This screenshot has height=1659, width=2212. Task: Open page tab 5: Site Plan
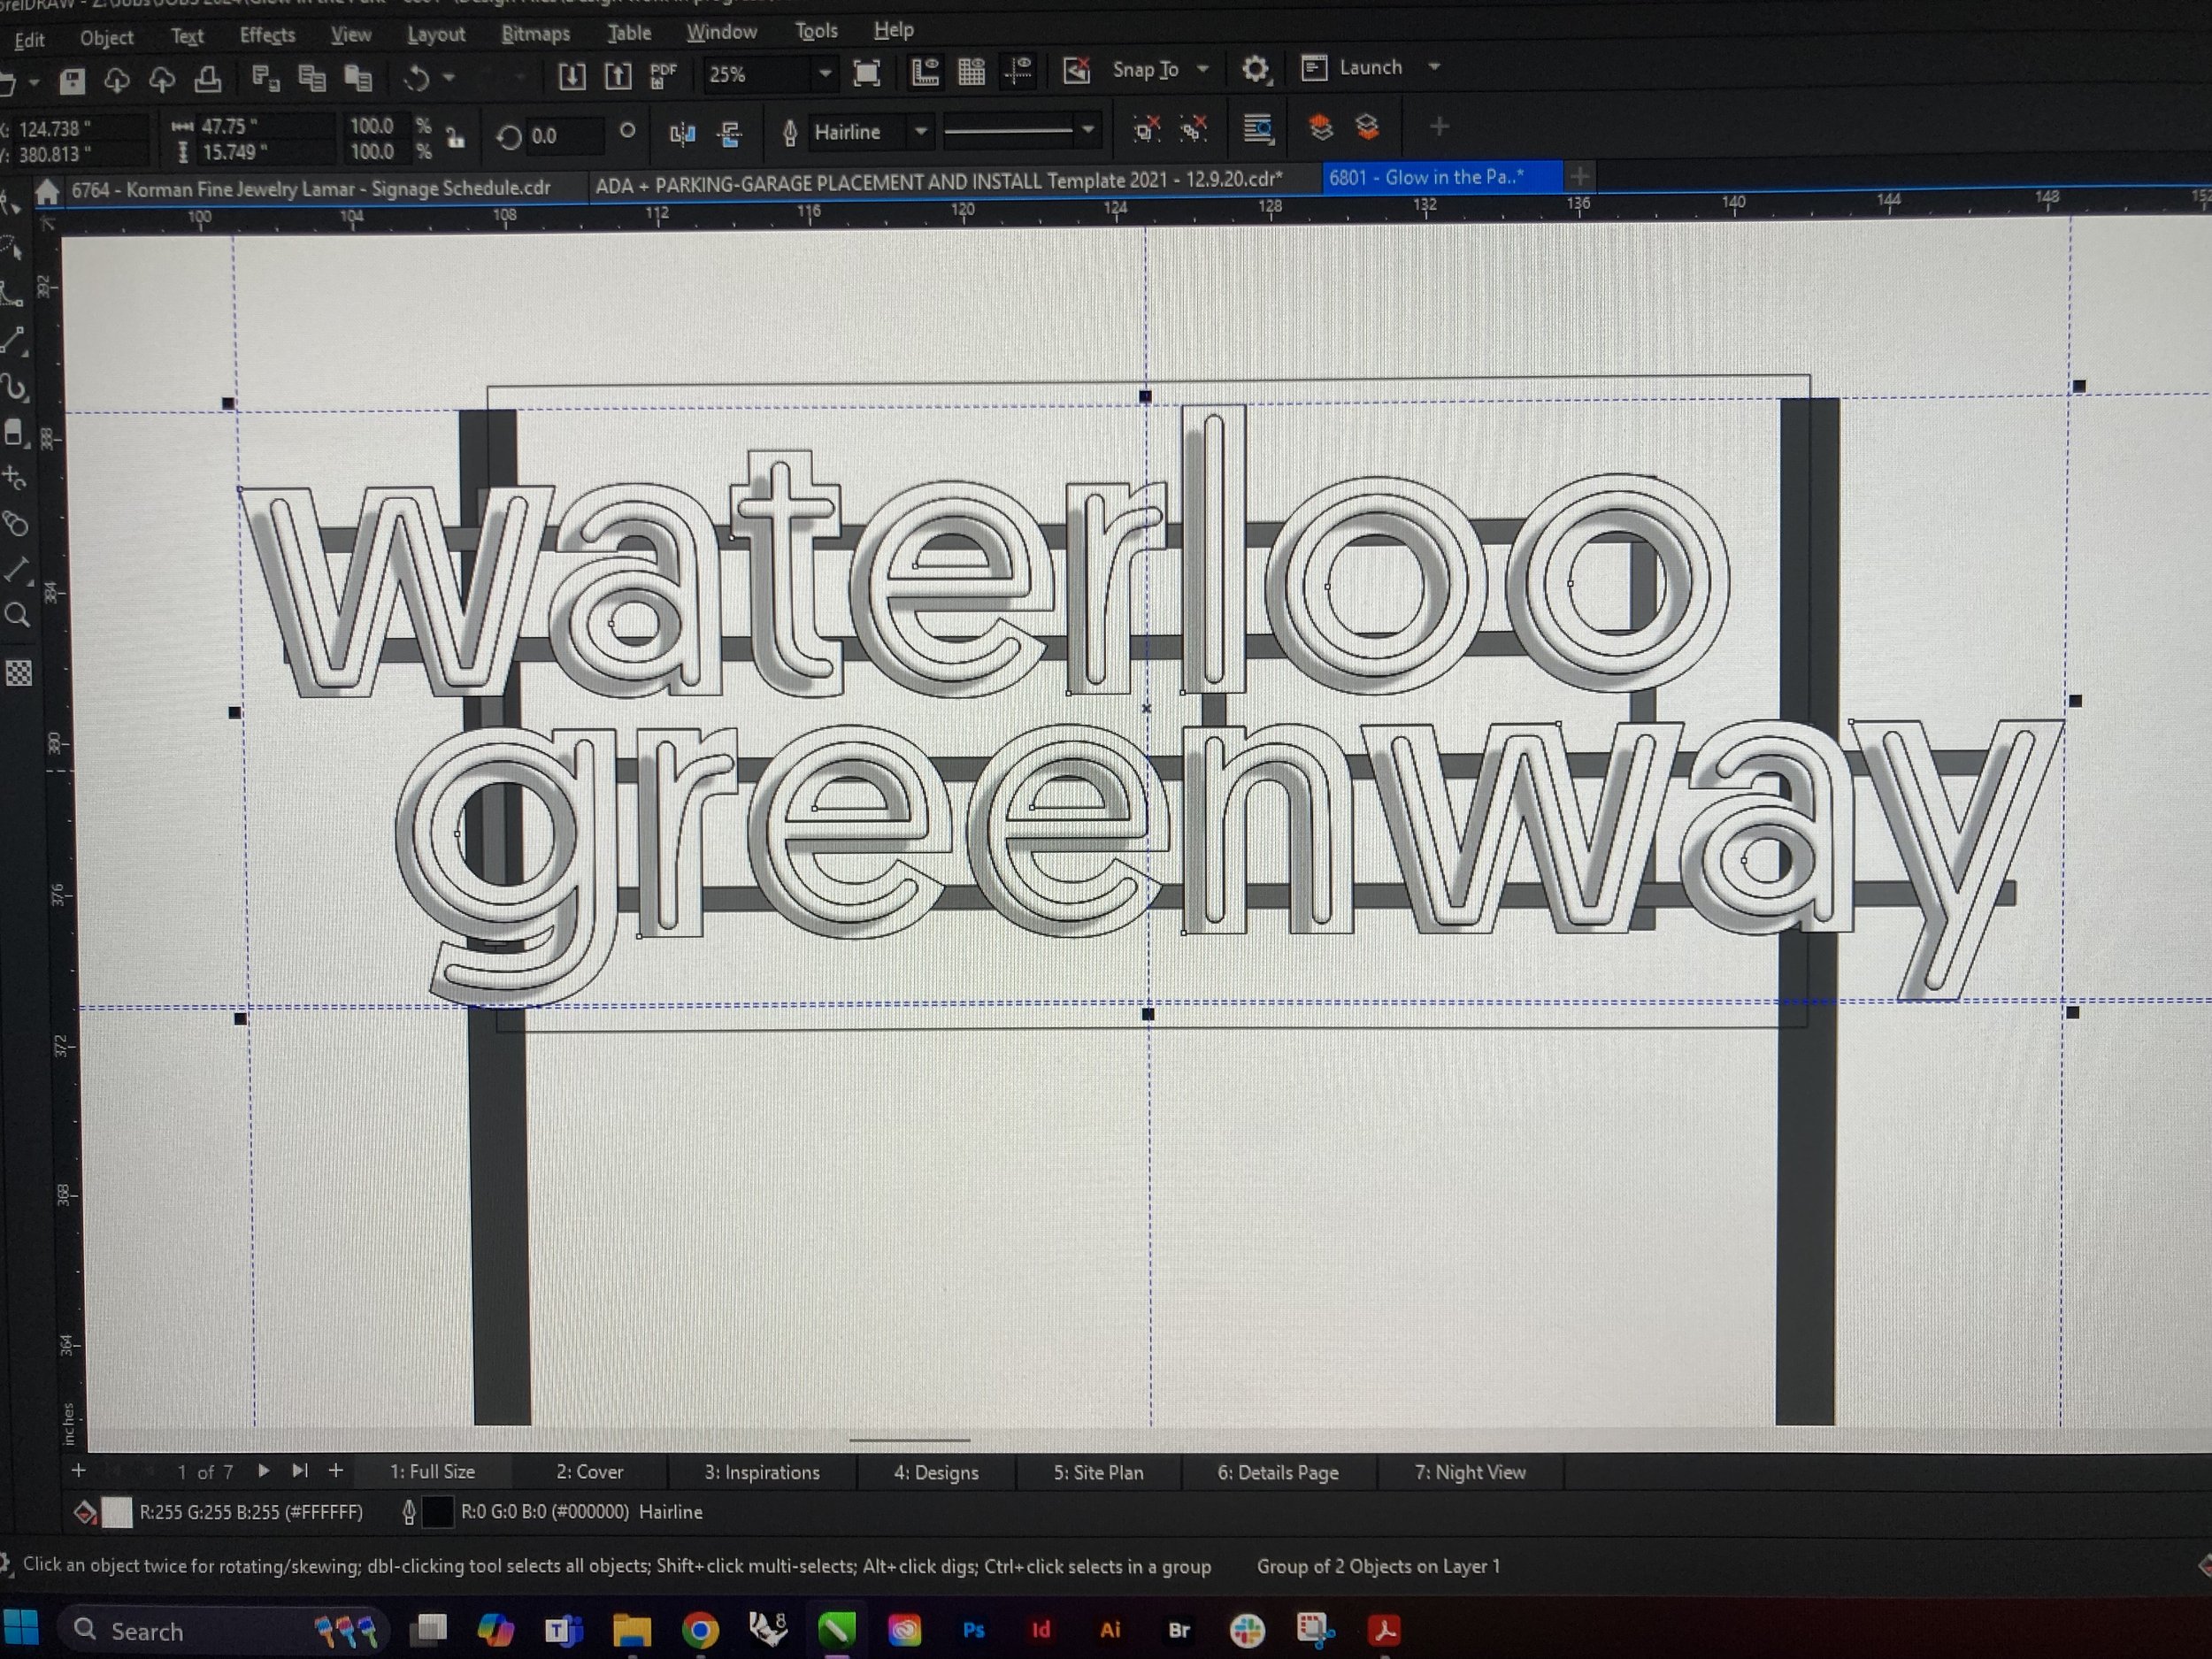[x=1098, y=1472]
